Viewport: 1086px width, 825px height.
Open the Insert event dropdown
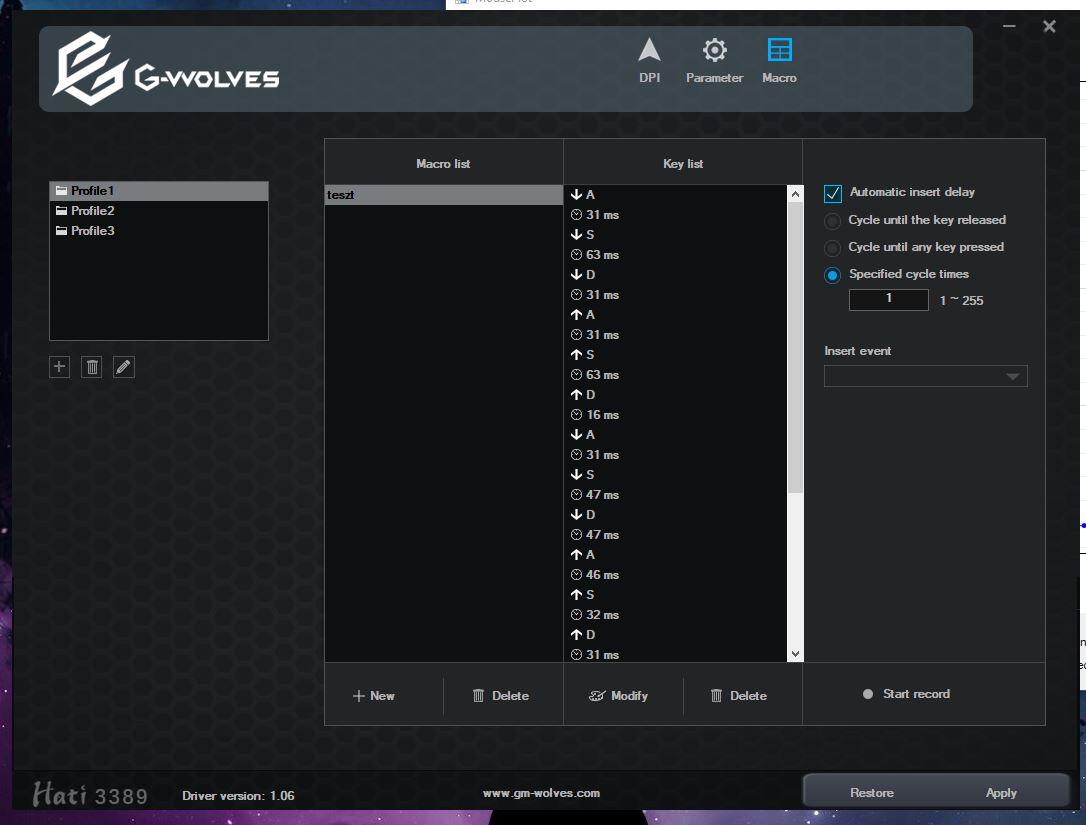coord(925,376)
